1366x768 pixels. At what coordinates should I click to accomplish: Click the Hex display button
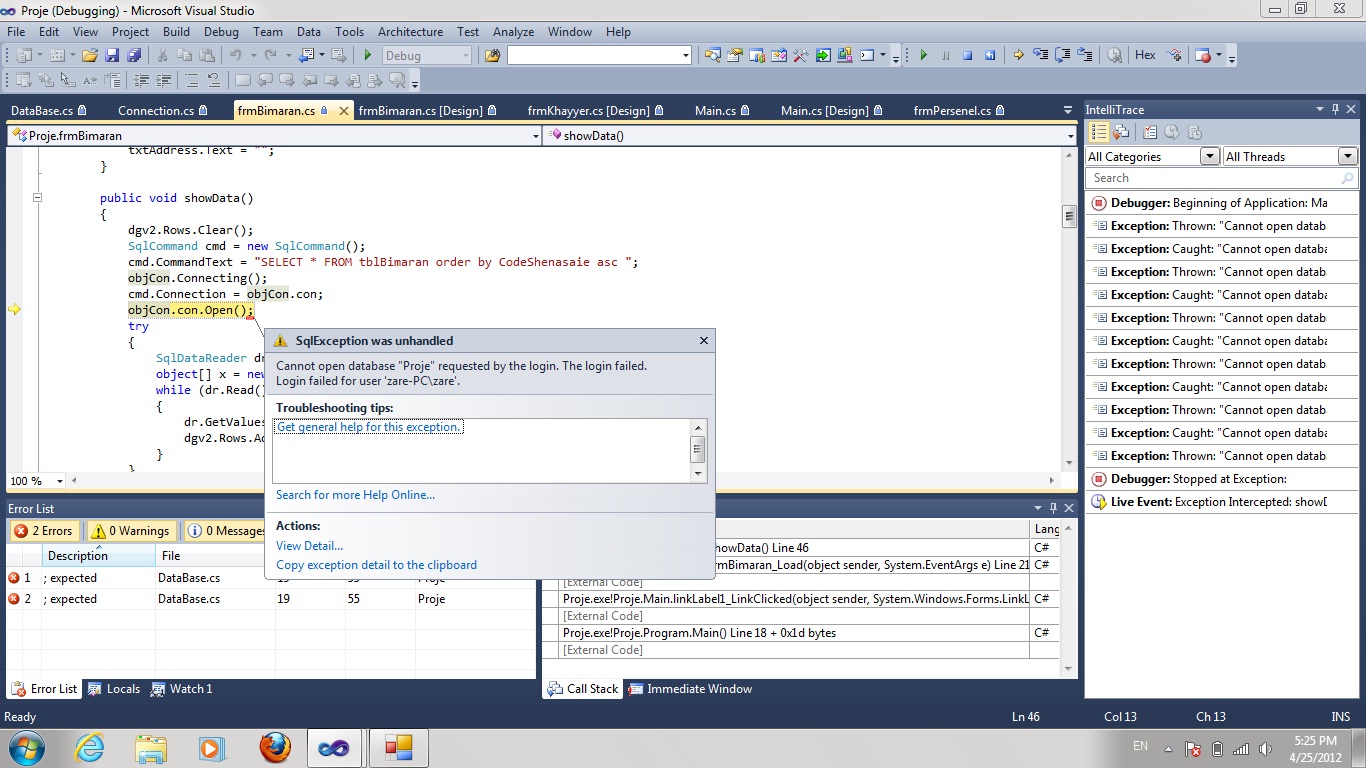click(x=1145, y=56)
